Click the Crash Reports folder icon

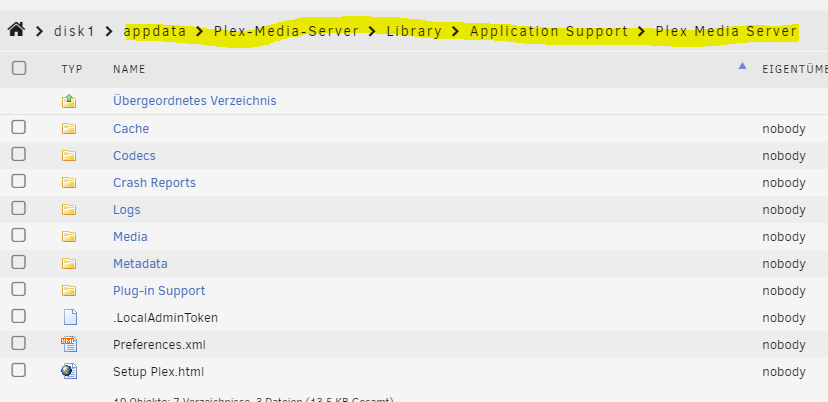(69, 183)
